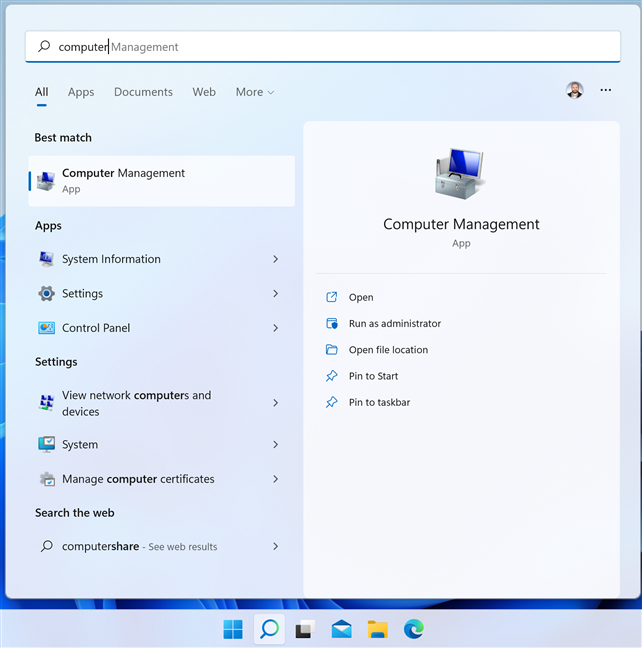This screenshot has width=642, height=648.
Task: Open the user profile avatar
Action: pos(575,90)
